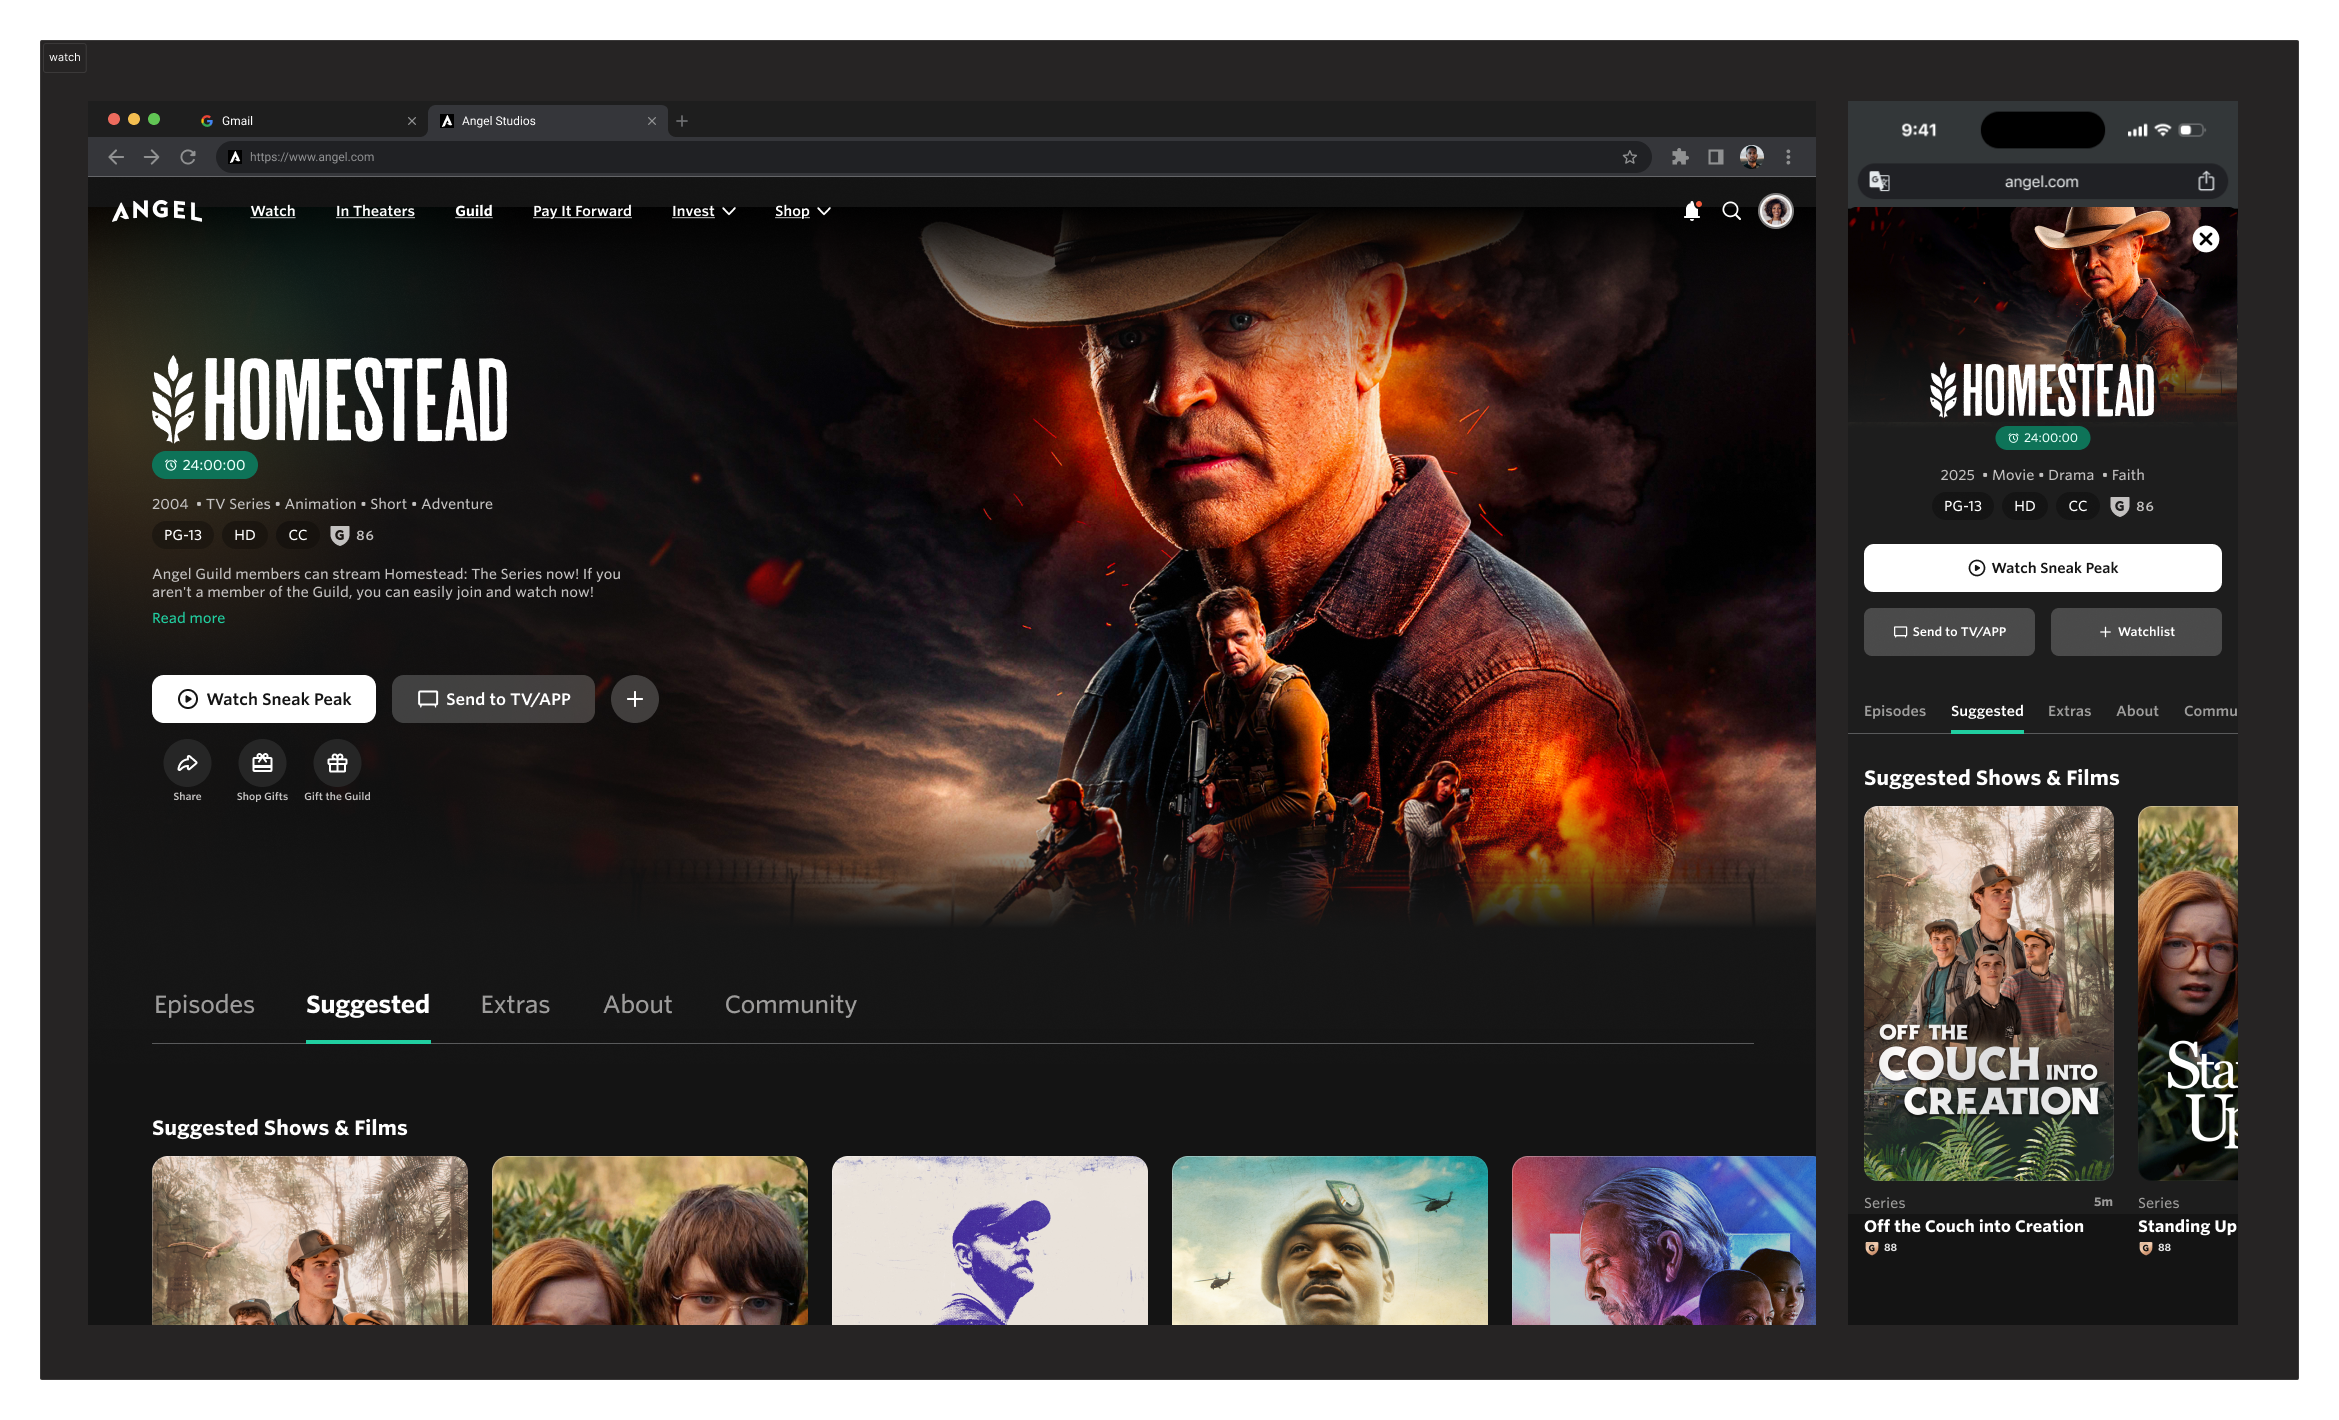Open the Off the Couch into Creation poster
The height and width of the screenshot is (1420, 2339).
[1988, 993]
